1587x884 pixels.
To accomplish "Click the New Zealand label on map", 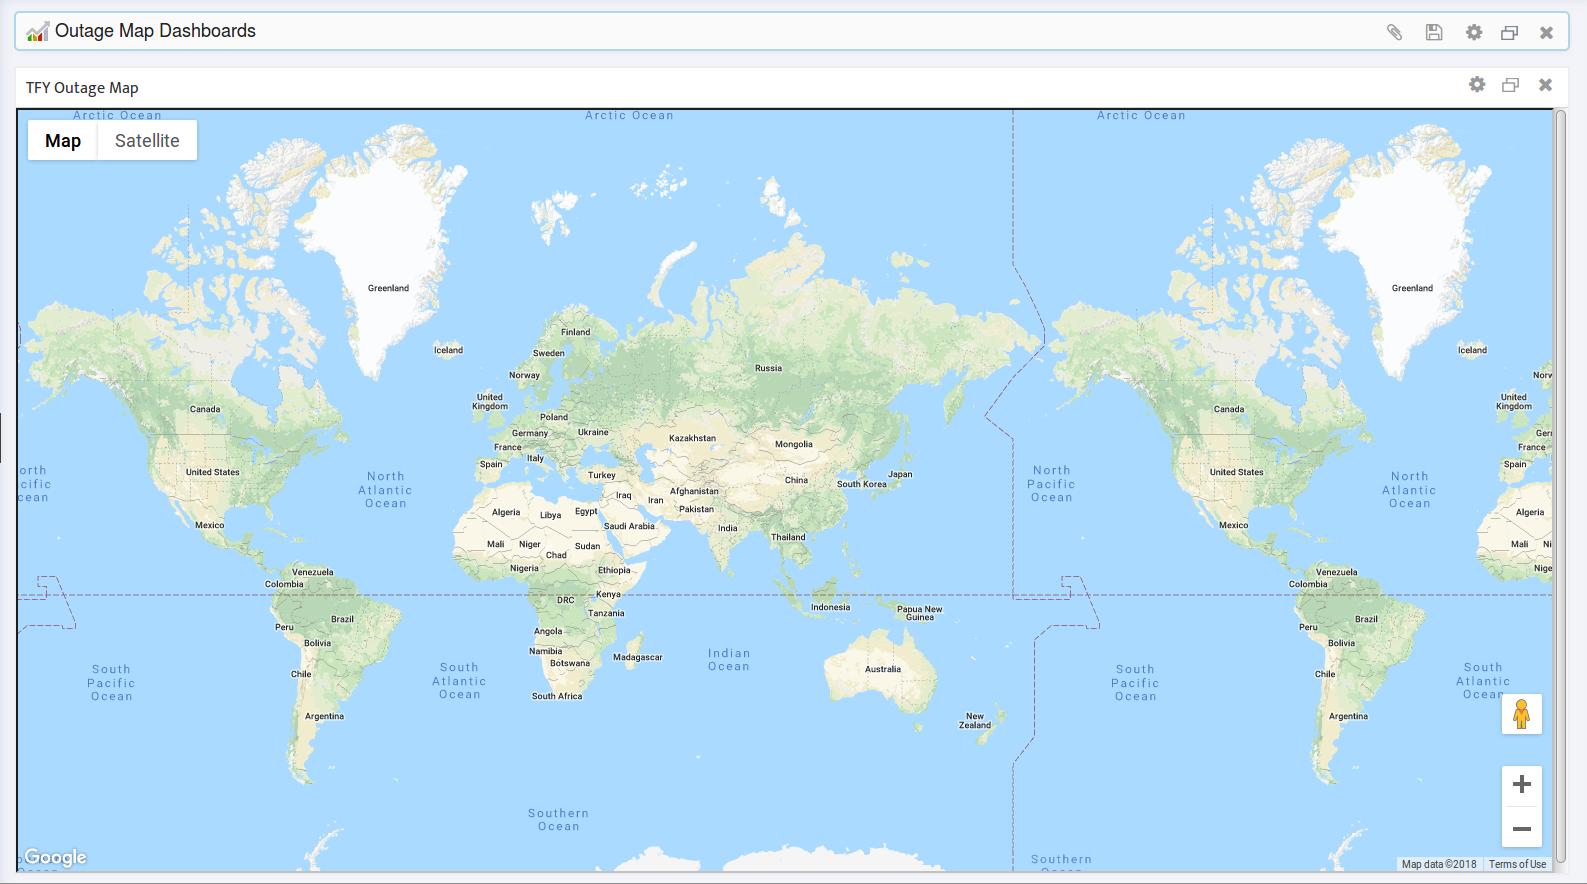I will [x=974, y=720].
